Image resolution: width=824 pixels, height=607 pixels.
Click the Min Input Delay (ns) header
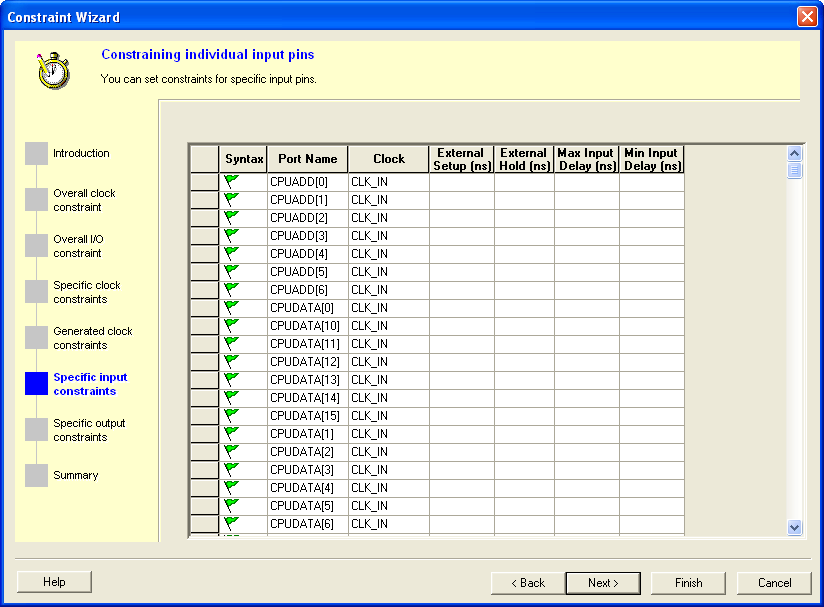(652, 159)
